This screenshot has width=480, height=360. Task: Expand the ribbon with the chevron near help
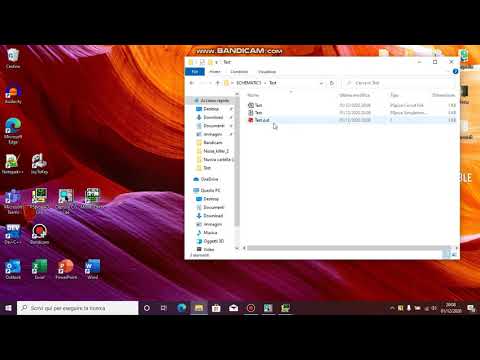pyautogui.click(x=448, y=72)
